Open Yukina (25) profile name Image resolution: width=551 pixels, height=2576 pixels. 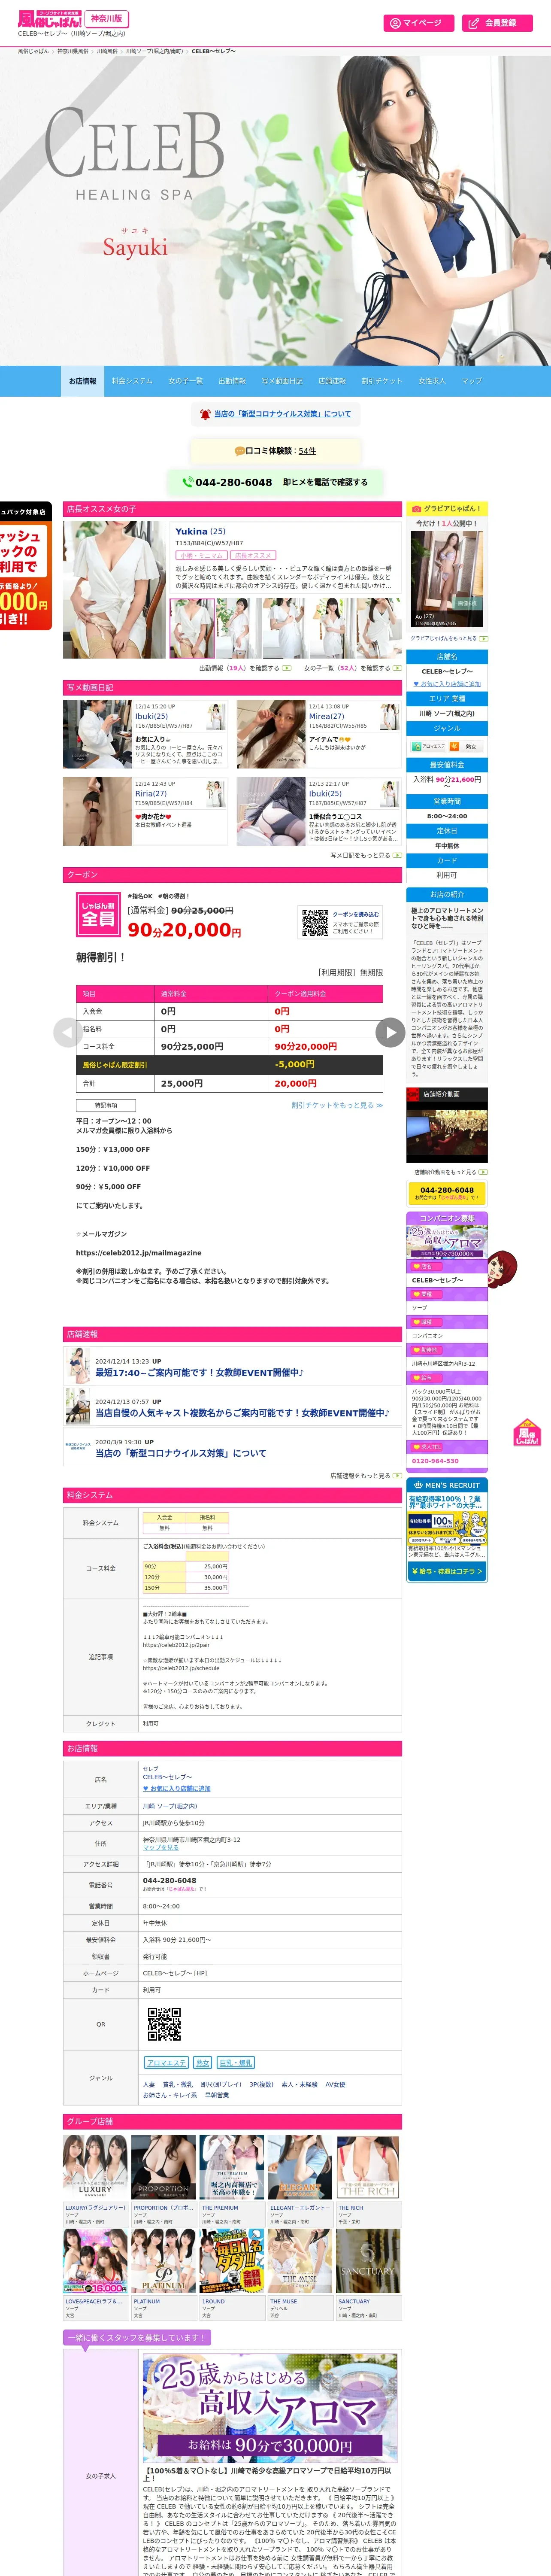[x=200, y=531]
